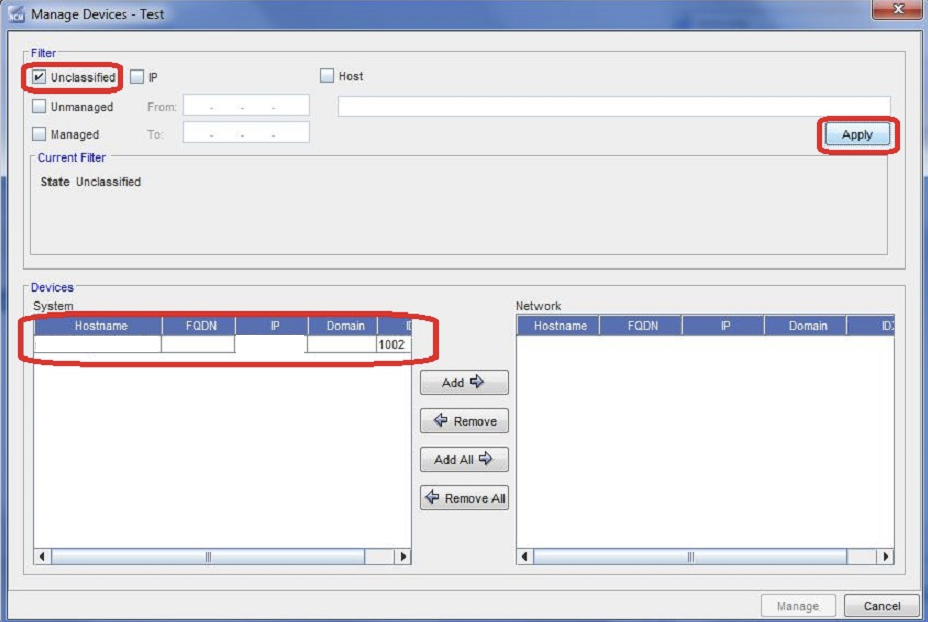Focus the Host name text field
The width and height of the screenshot is (928, 622).
(x=614, y=107)
